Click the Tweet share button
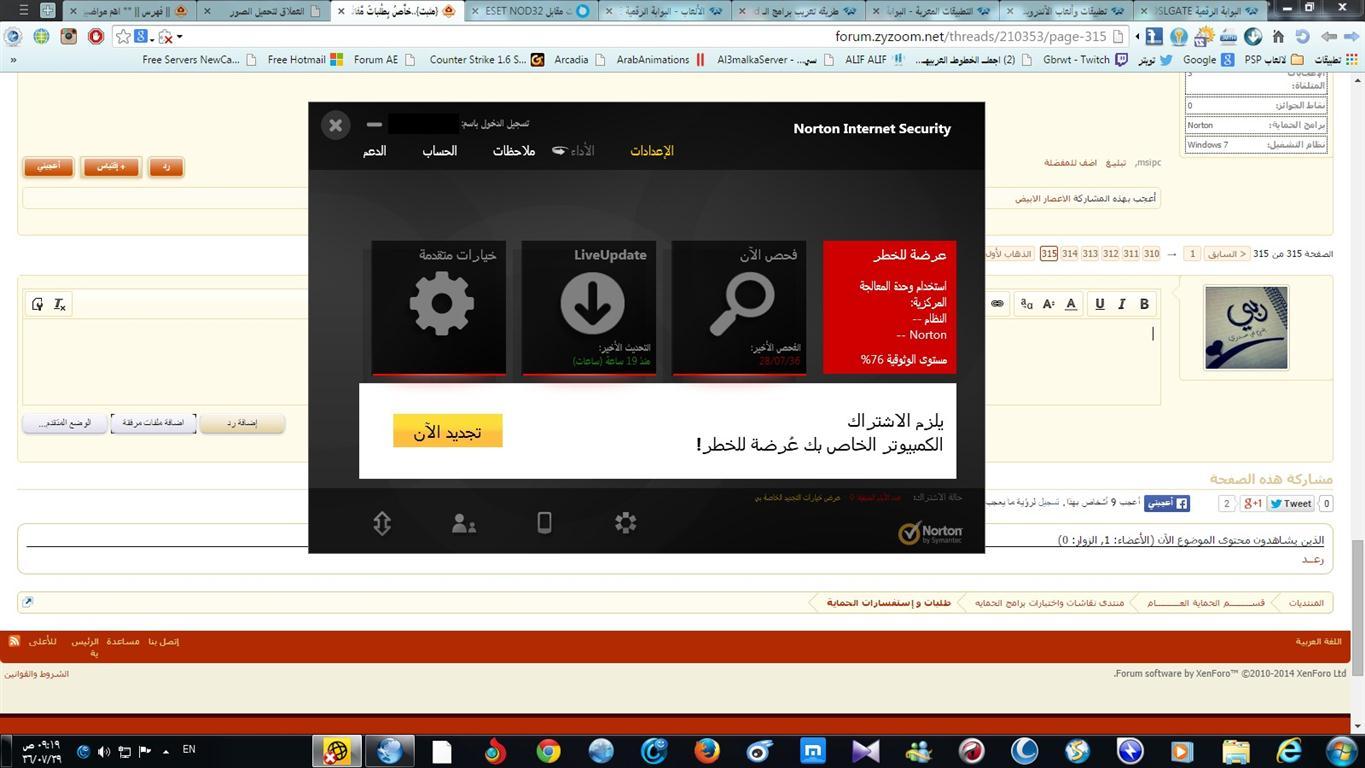The image size is (1365, 768). (1291, 504)
